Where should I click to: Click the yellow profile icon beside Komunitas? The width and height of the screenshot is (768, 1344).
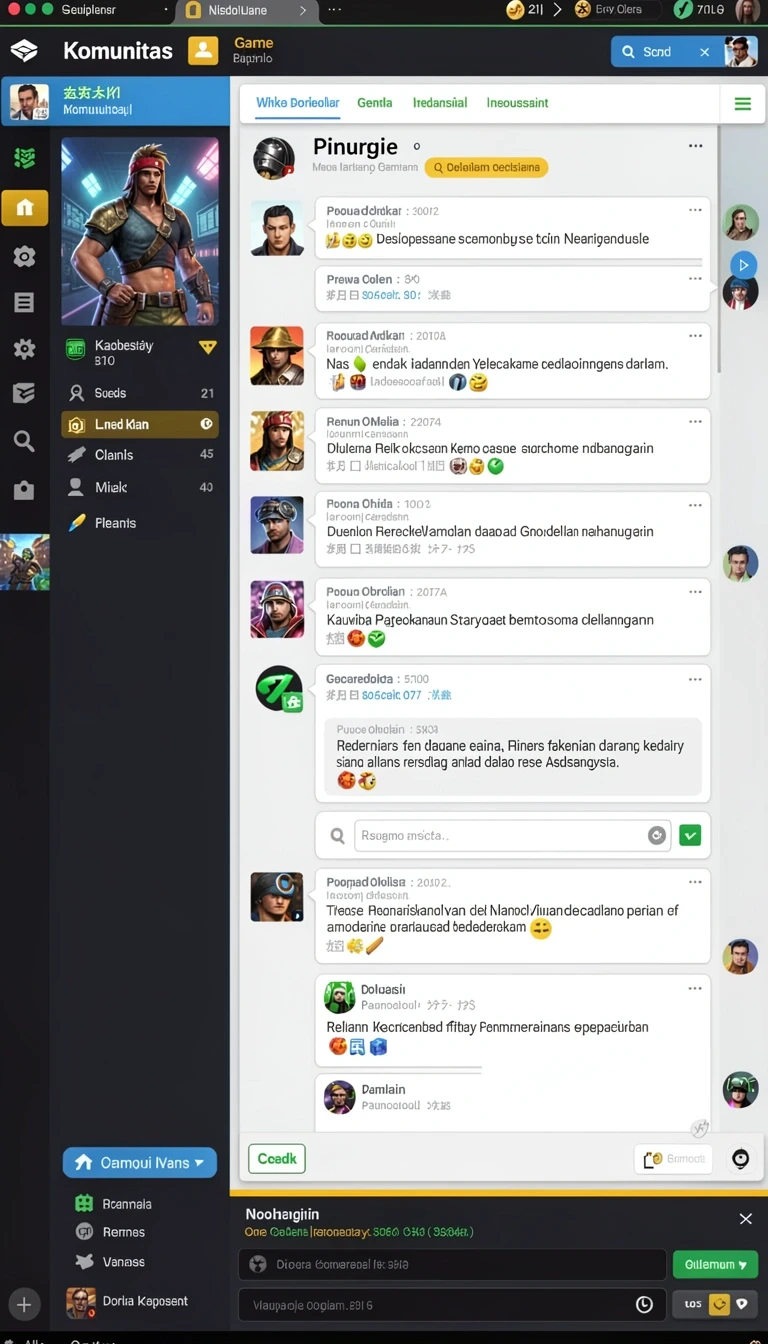tap(203, 51)
